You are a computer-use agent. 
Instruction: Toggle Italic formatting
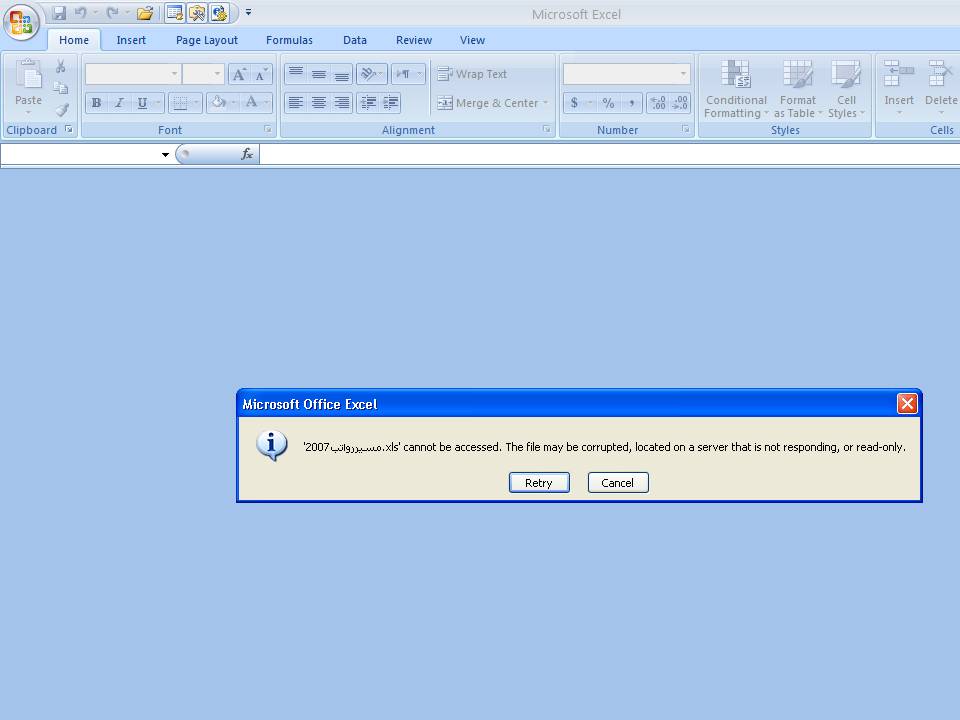[119, 103]
